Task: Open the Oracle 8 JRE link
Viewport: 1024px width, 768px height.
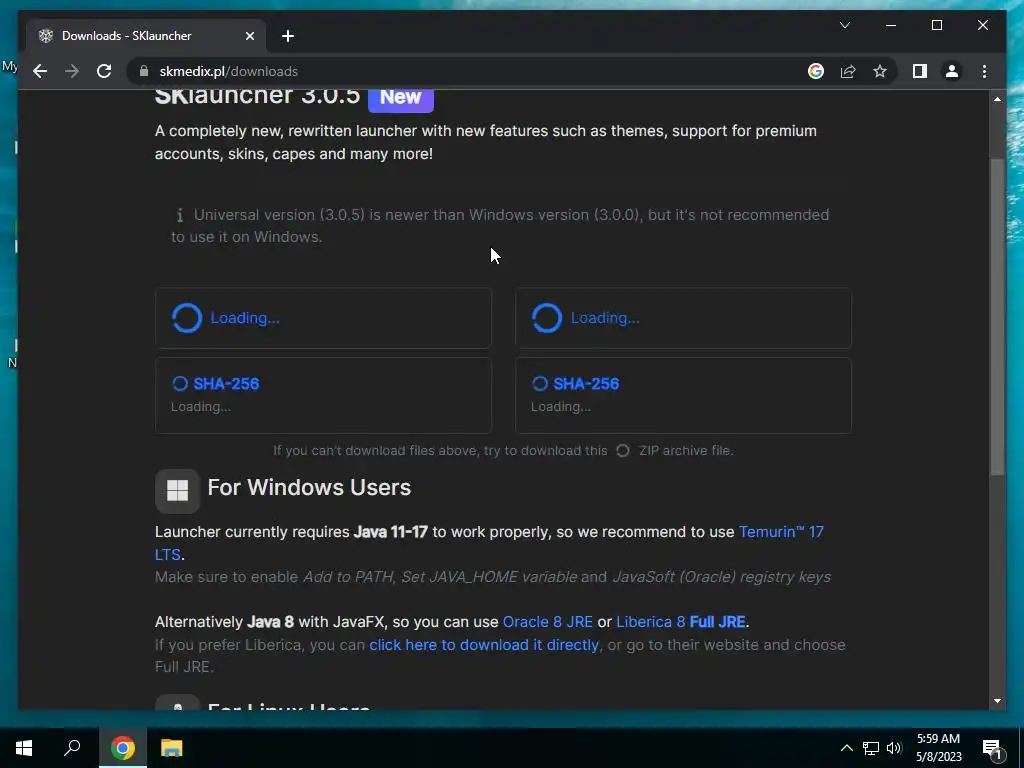Action: [x=547, y=622]
